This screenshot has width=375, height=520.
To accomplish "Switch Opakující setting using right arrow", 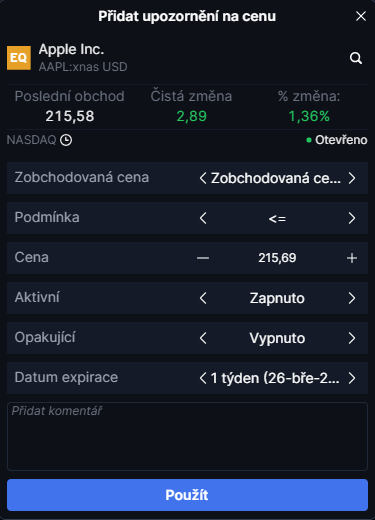I will point(352,338).
